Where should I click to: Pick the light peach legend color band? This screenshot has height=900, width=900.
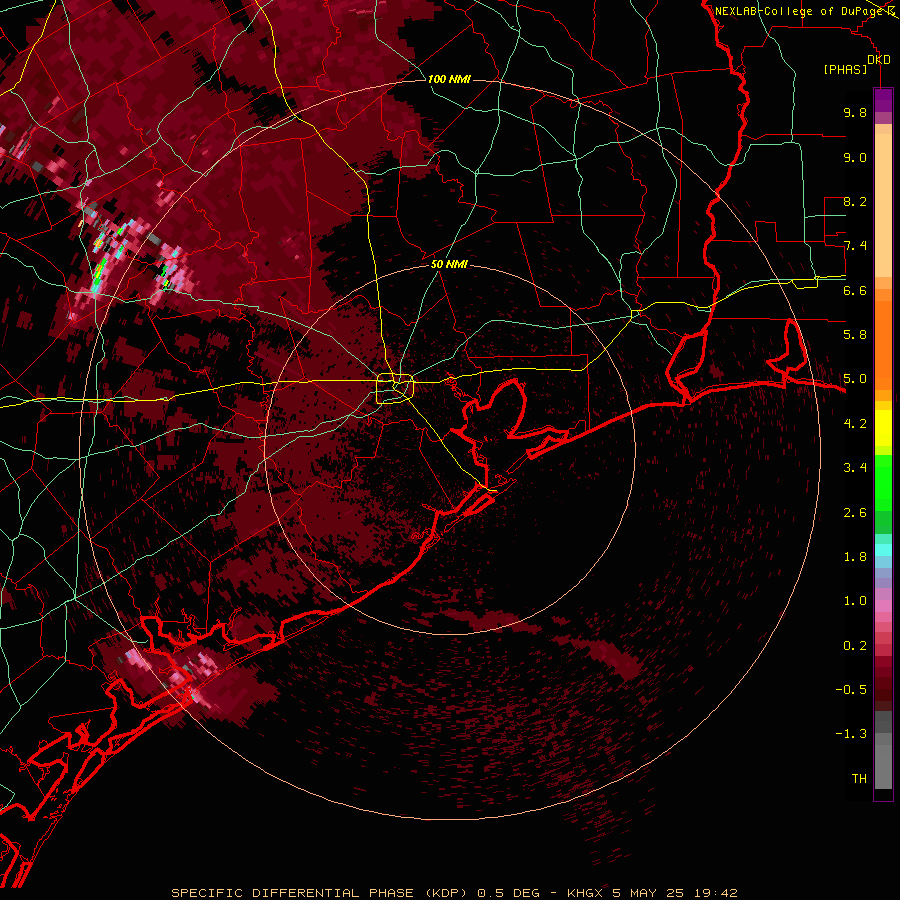883,205
